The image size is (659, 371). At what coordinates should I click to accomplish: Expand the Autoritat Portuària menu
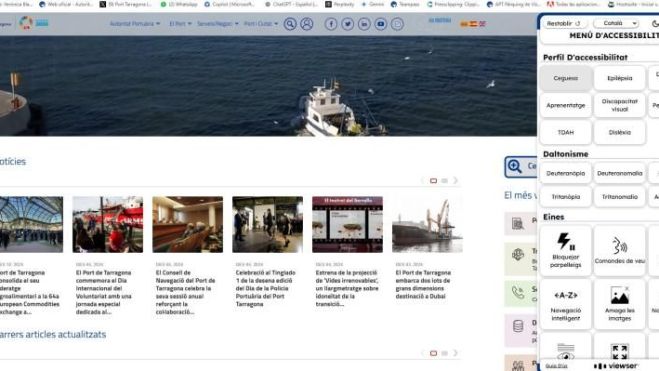click(x=135, y=24)
